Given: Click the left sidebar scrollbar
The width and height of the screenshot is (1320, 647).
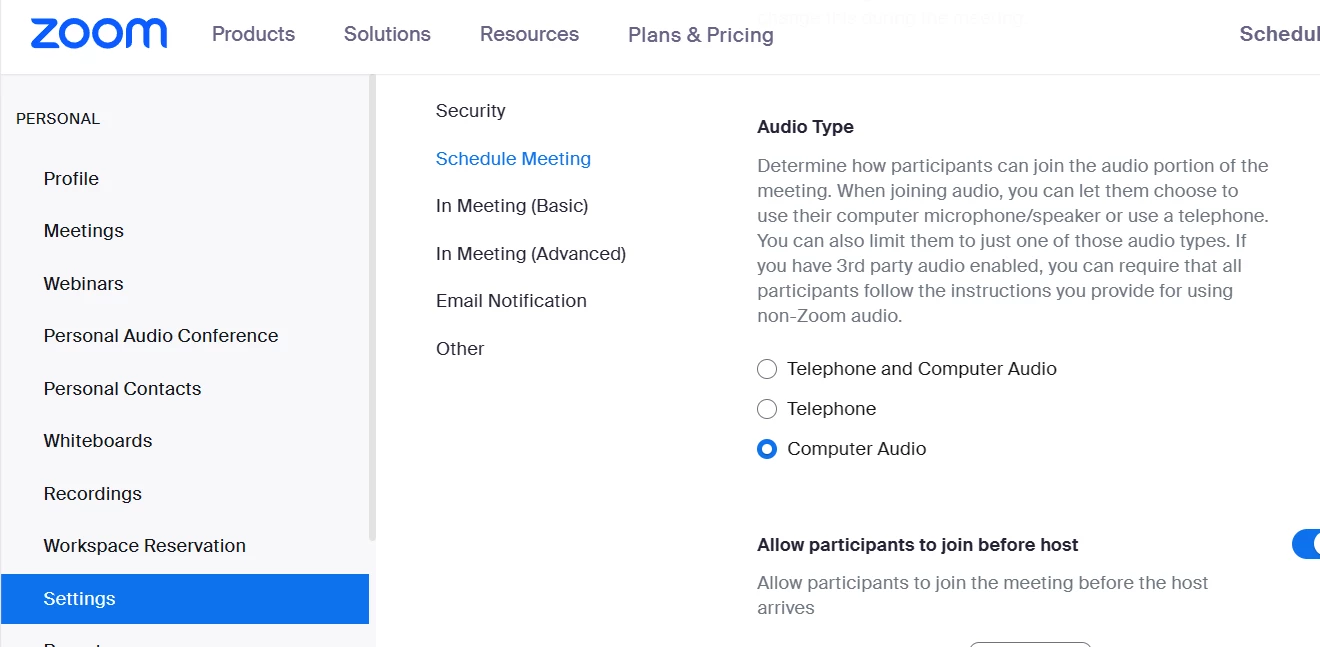Looking at the screenshot, I should click(x=372, y=300).
